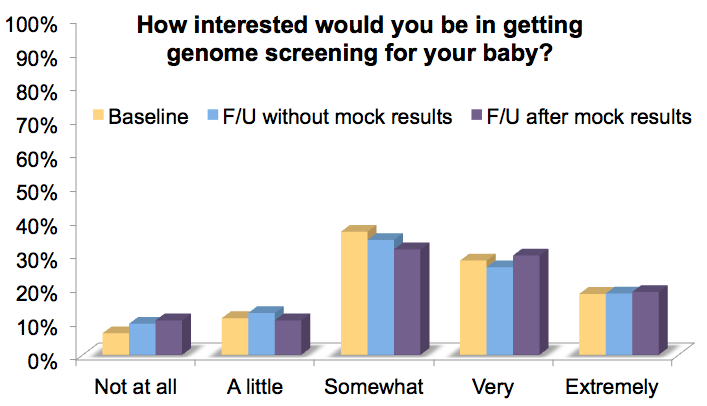This screenshot has height=406, width=707.
Task: Click the blue bar in Somewhat group
Action: (x=381, y=297)
